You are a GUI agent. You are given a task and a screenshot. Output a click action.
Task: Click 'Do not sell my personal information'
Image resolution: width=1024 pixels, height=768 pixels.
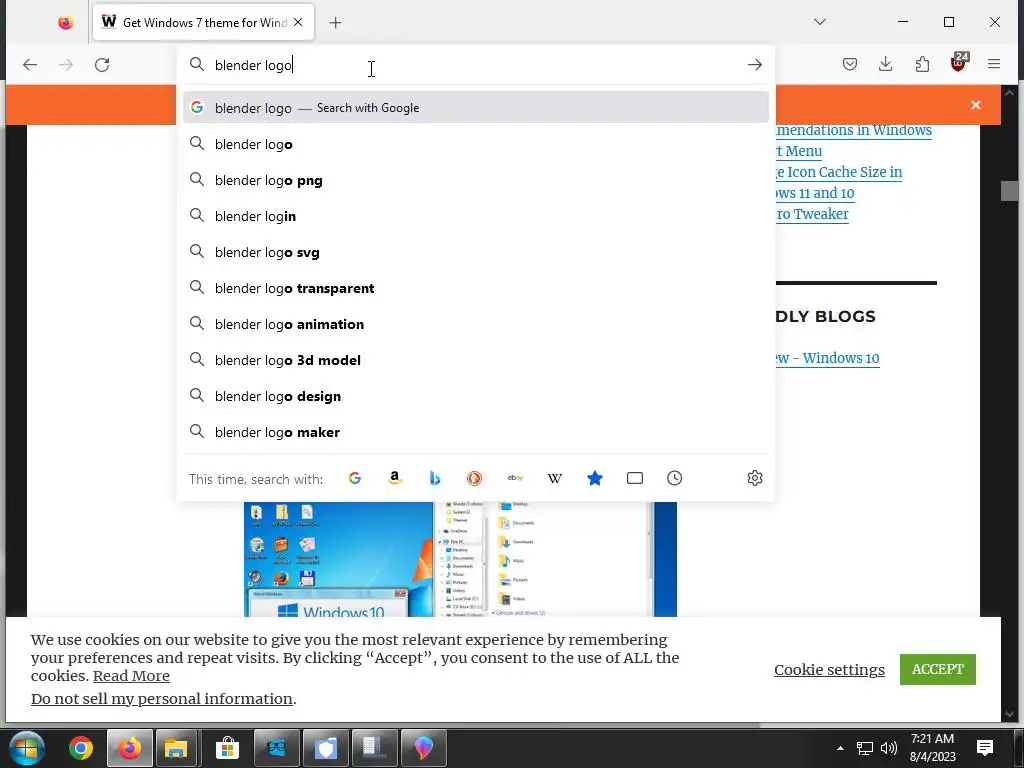[161, 699]
